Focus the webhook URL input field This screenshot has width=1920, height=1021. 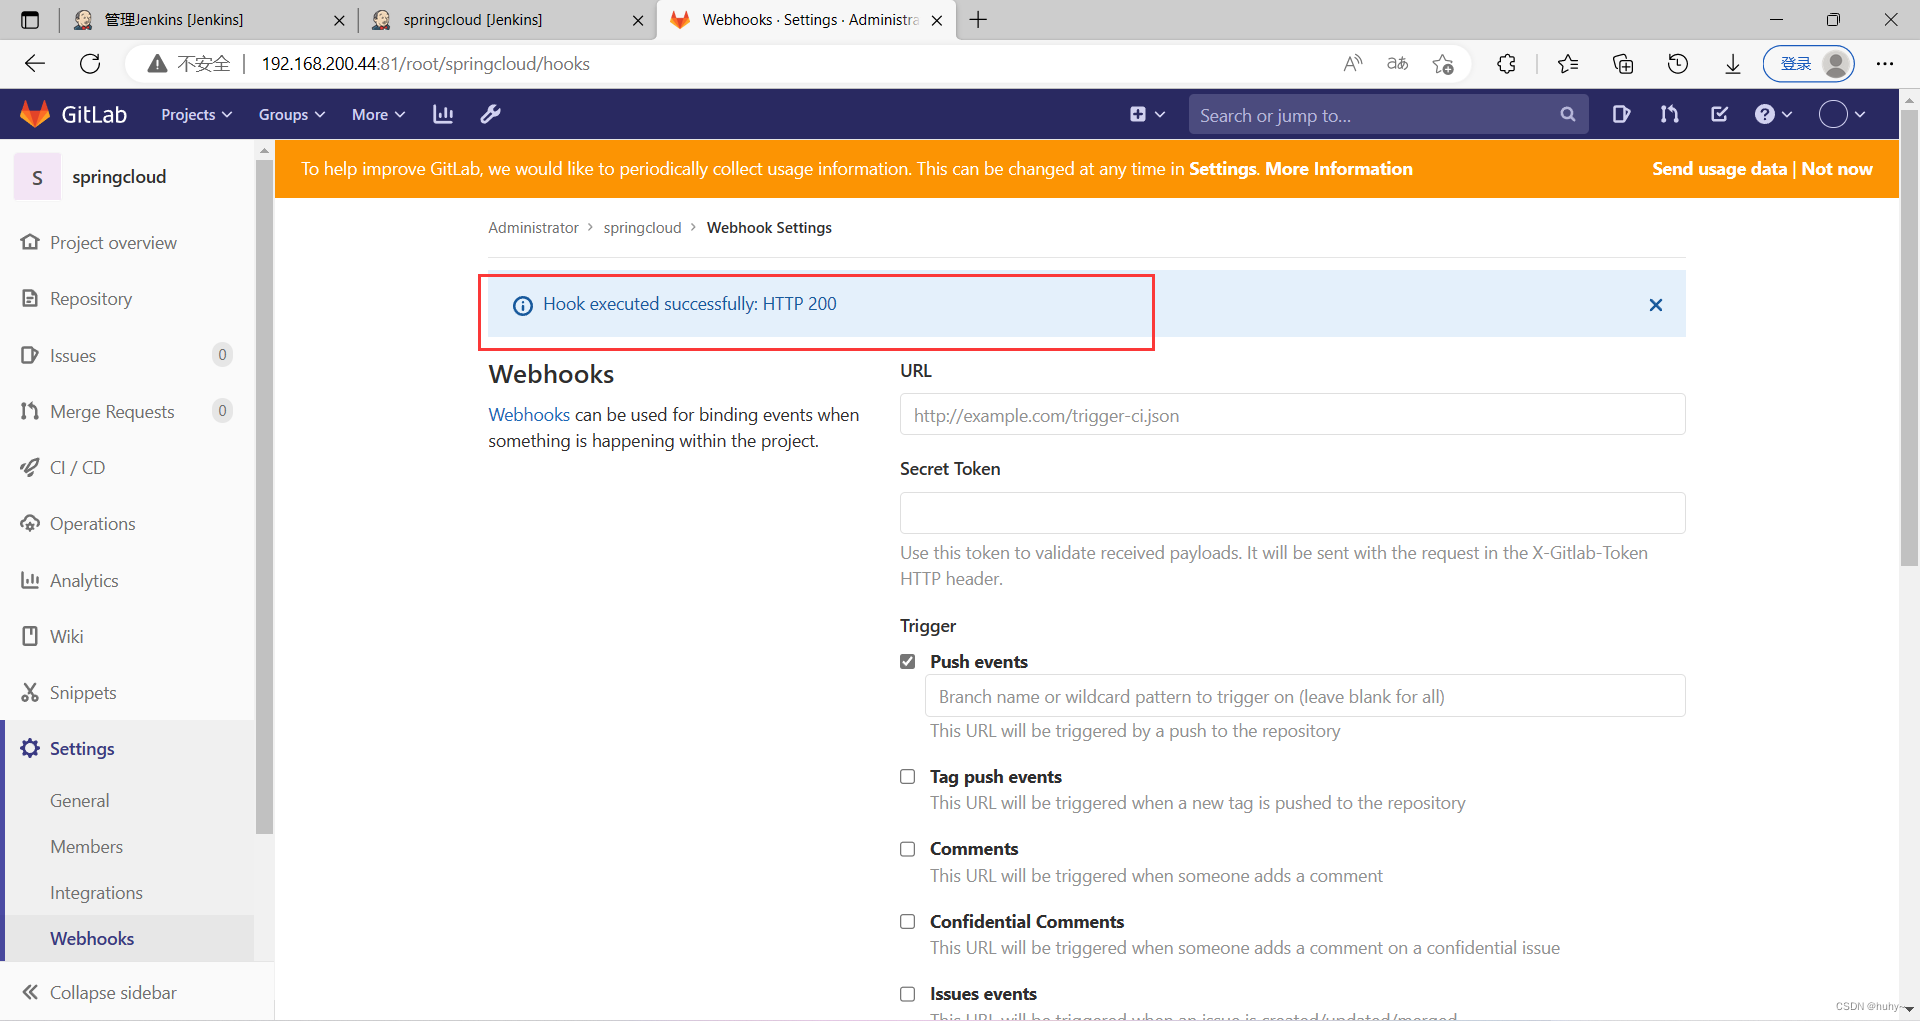click(x=1292, y=415)
